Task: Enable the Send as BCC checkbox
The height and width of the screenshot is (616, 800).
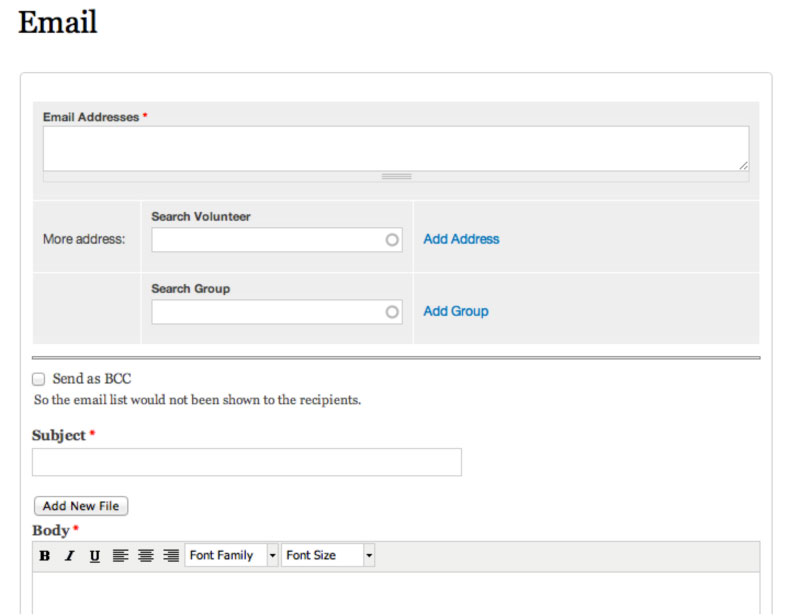Action: point(38,379)
